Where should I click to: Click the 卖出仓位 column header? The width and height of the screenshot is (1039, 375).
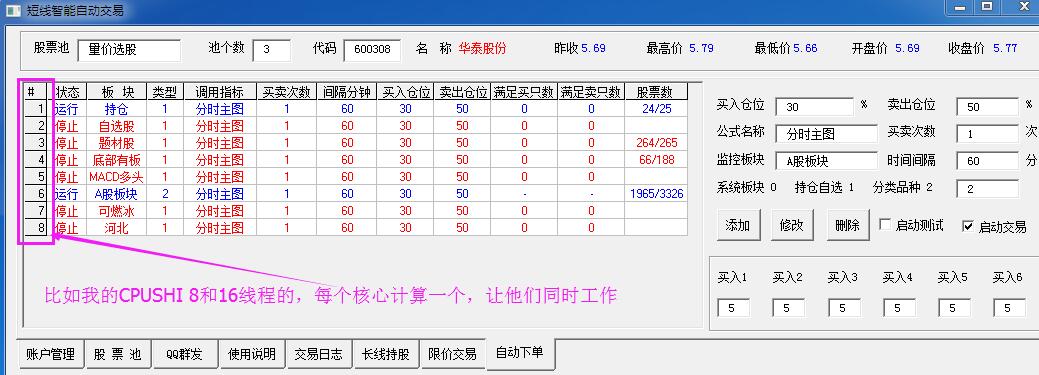(x=463, y=92)
